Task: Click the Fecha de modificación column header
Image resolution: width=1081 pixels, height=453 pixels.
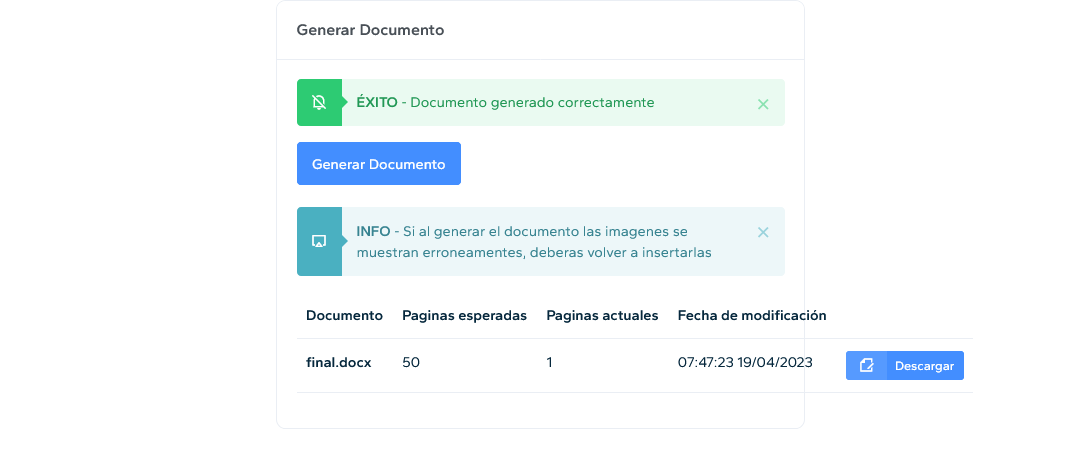Action: point(752,315)
